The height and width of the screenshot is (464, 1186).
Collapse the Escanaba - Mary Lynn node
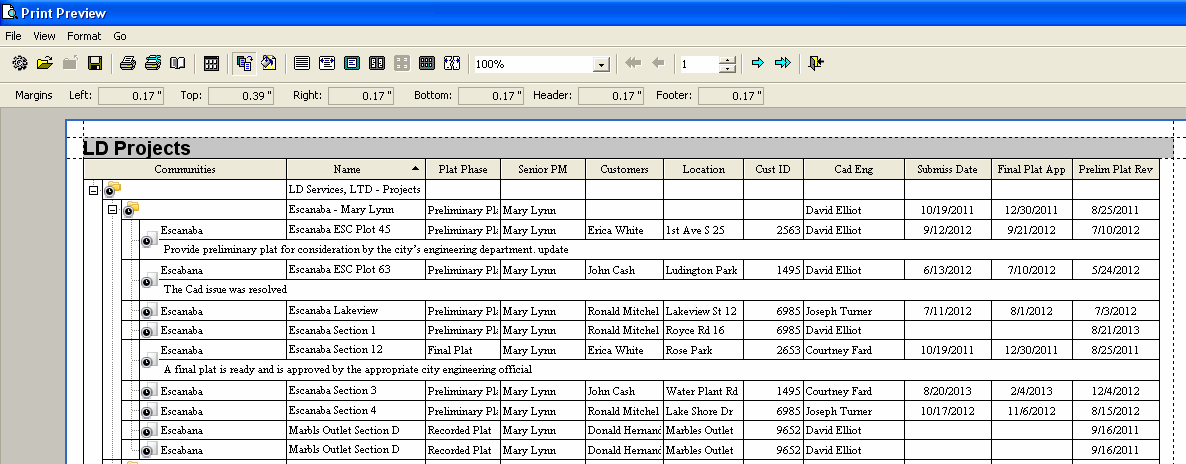113,210
